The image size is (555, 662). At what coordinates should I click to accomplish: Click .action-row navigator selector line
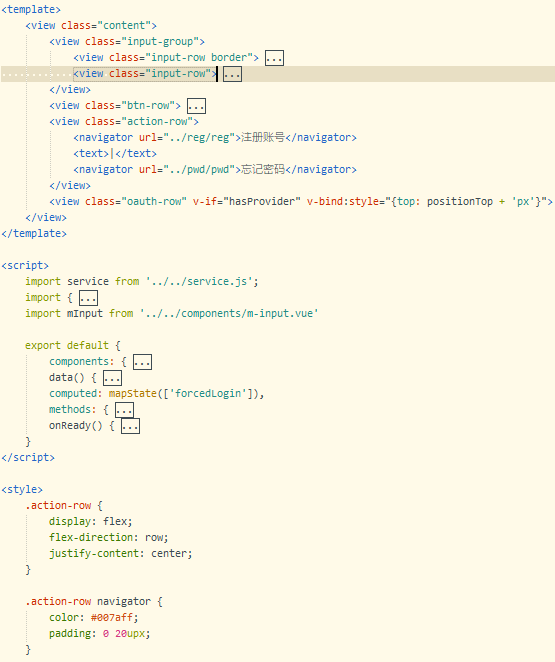coord(94,602)
